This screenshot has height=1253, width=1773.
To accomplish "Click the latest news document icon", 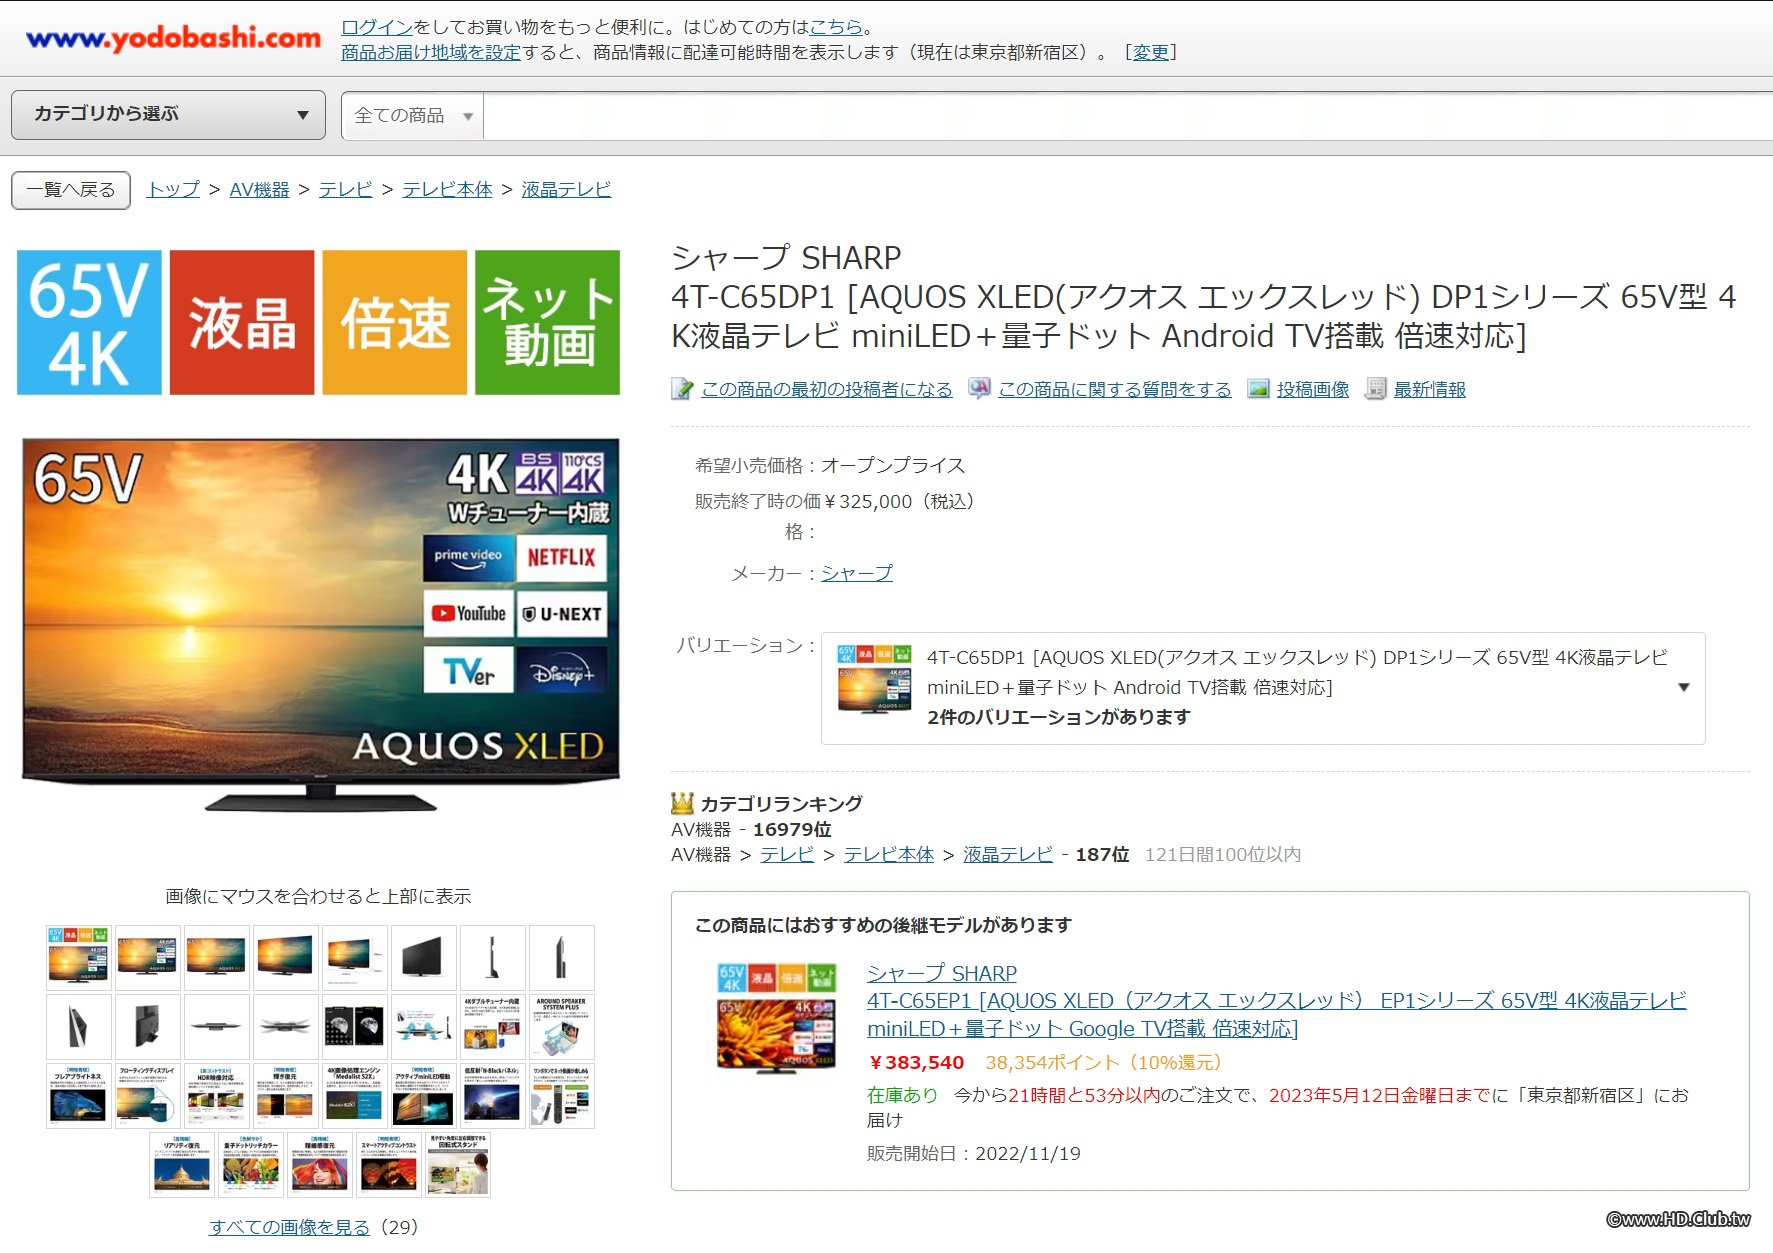I will [1376, 389].
